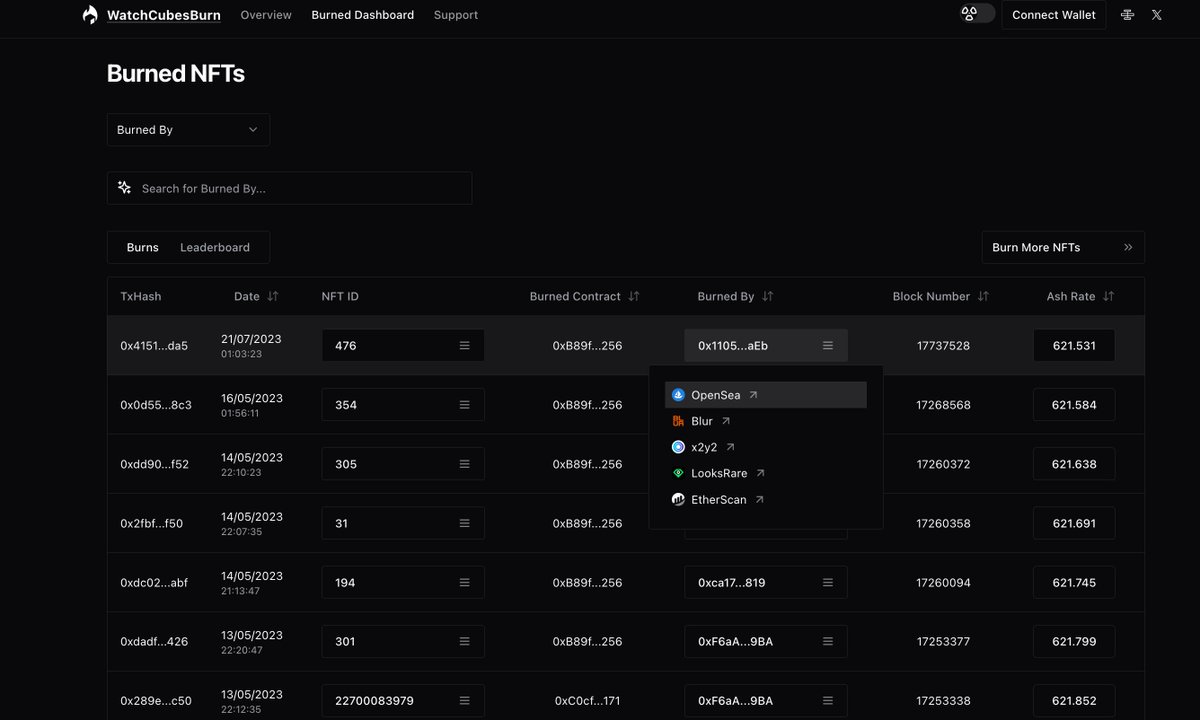Open menu icon for NFT ID 301

coord(464,642)
